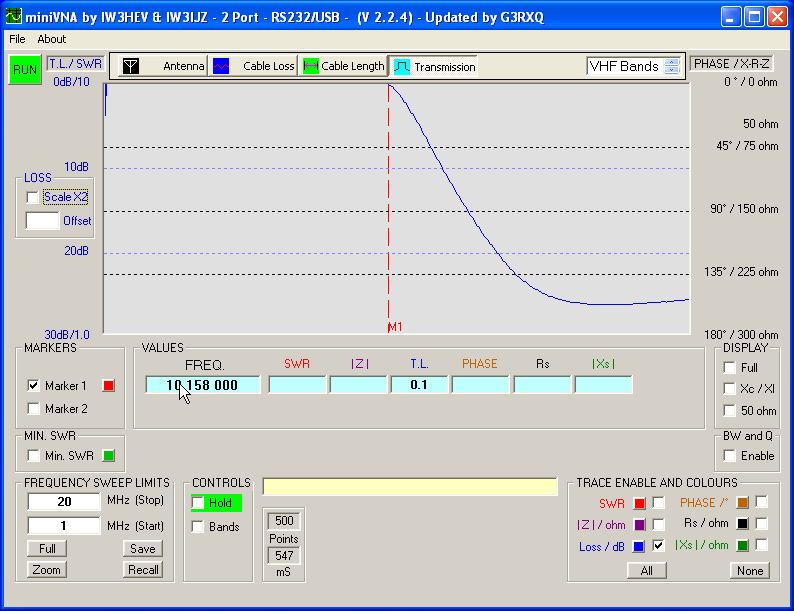Click the Zoom button under sweep limits

pos(46,570)
